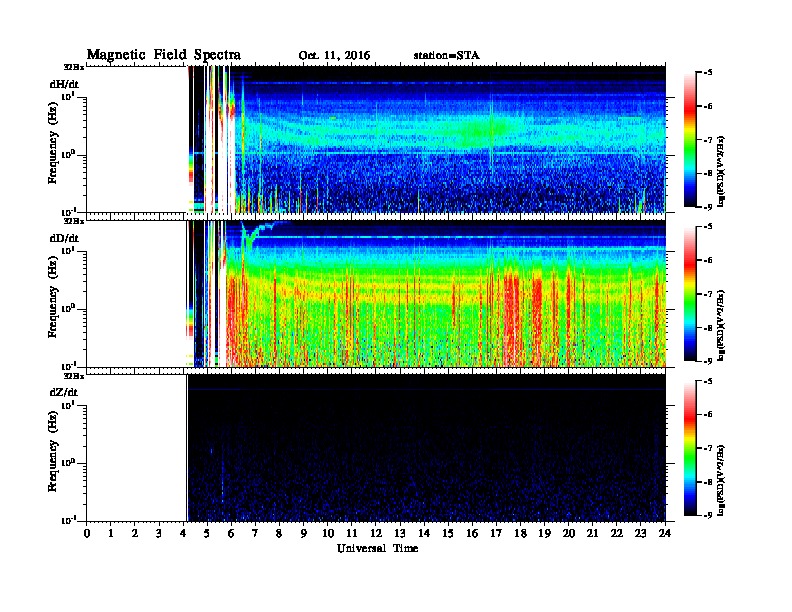Screen dimensions: 792x612
Task: Click the dH/dt spectrogram plot area
Action: [376, 139]
